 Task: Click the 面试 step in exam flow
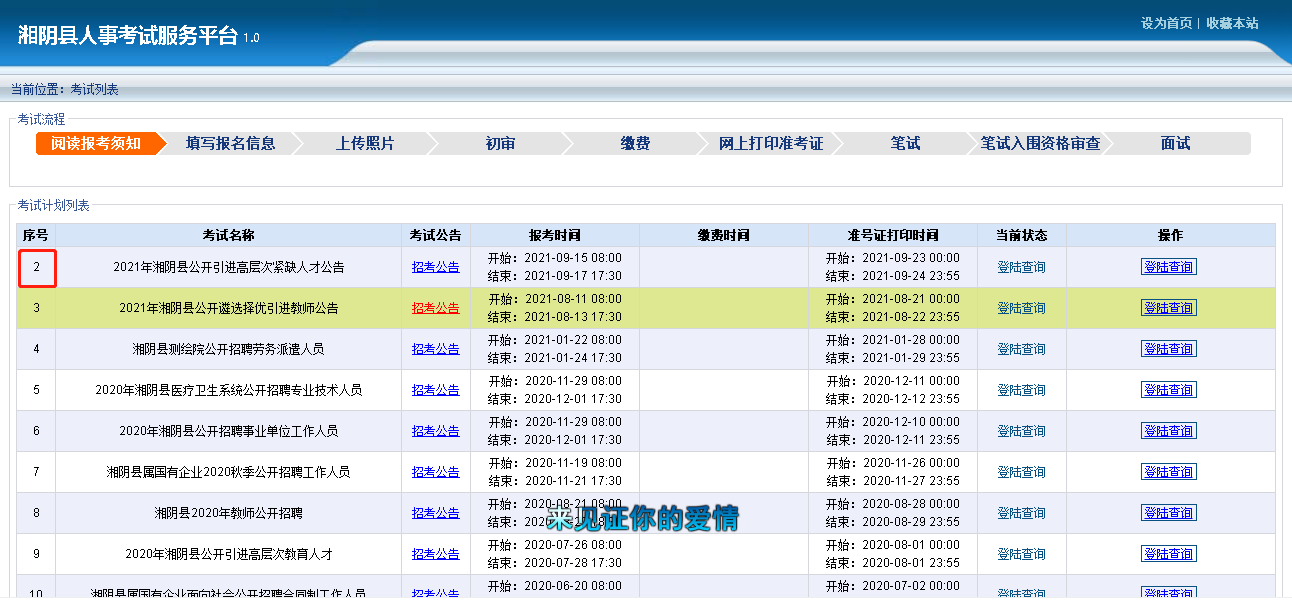[x=1175, y=144]
